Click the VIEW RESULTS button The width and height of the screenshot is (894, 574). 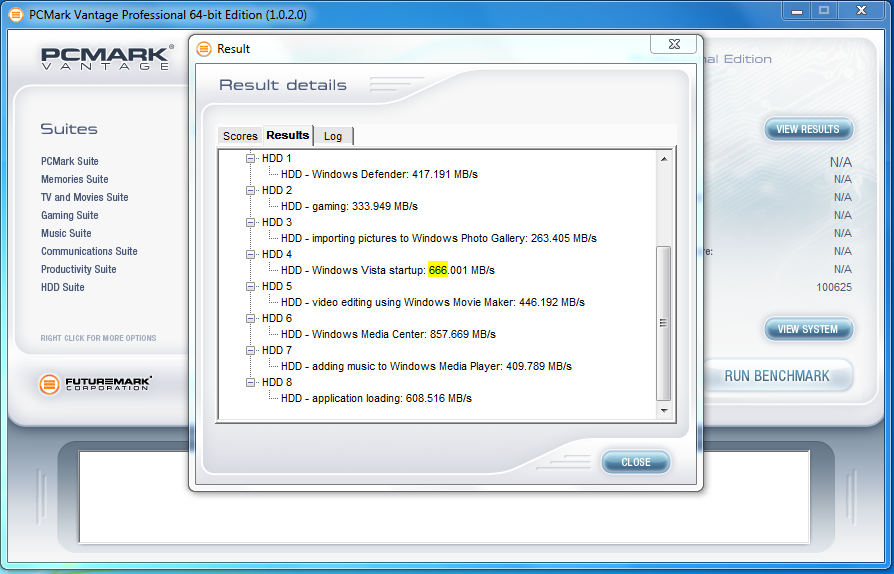pos(808,129)
